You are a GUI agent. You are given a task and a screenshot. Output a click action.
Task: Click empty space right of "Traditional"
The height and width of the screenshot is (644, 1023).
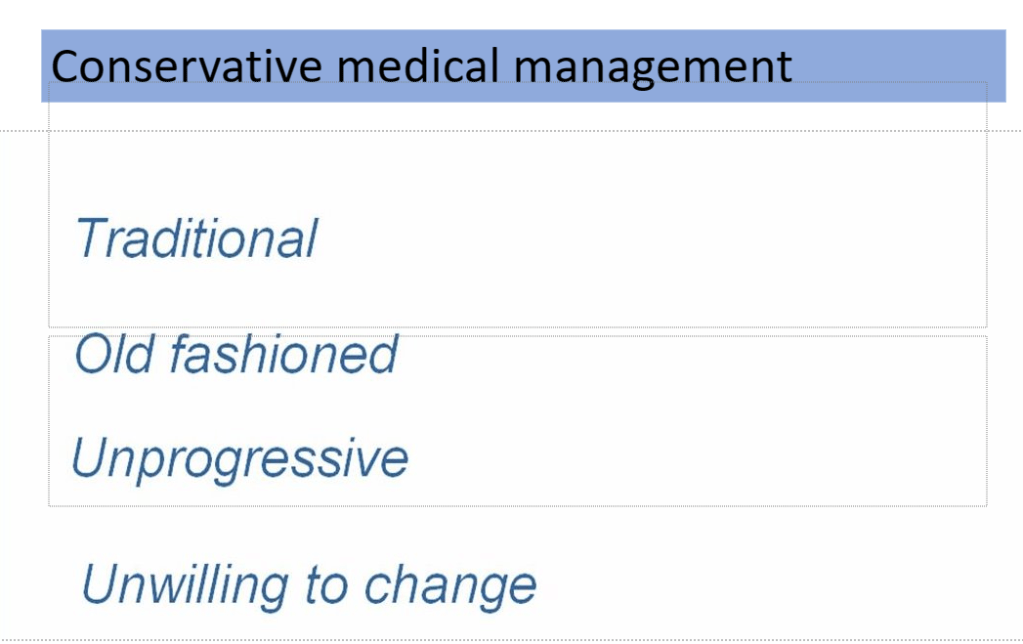(650, 240)
